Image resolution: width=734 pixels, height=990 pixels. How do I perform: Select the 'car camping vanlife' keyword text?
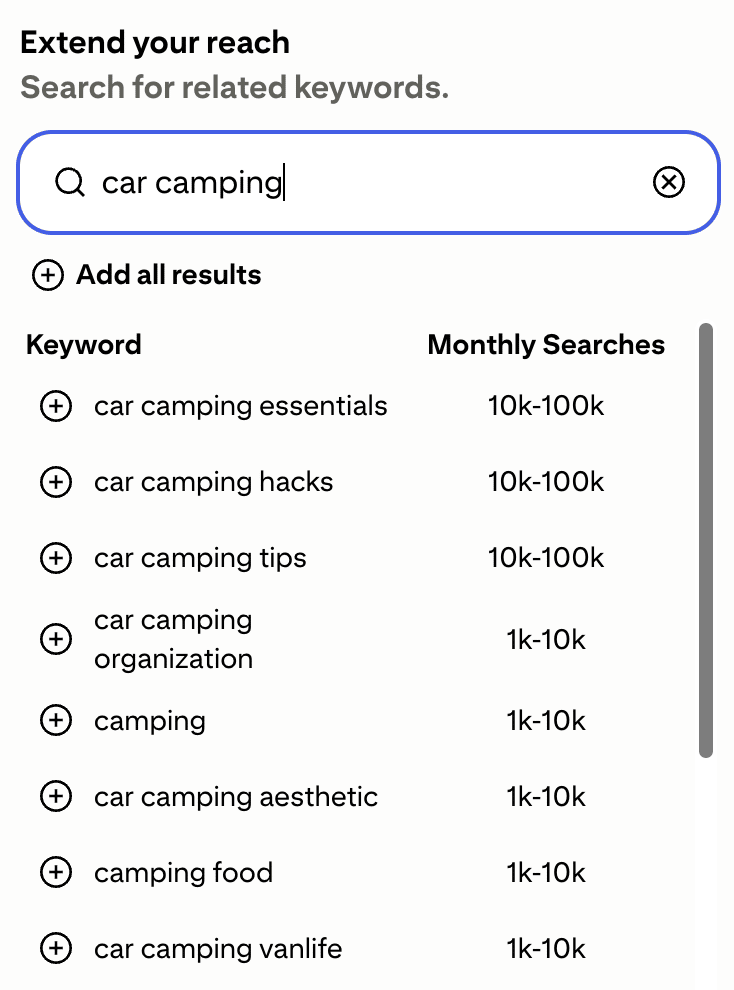[x=218, y=948]
